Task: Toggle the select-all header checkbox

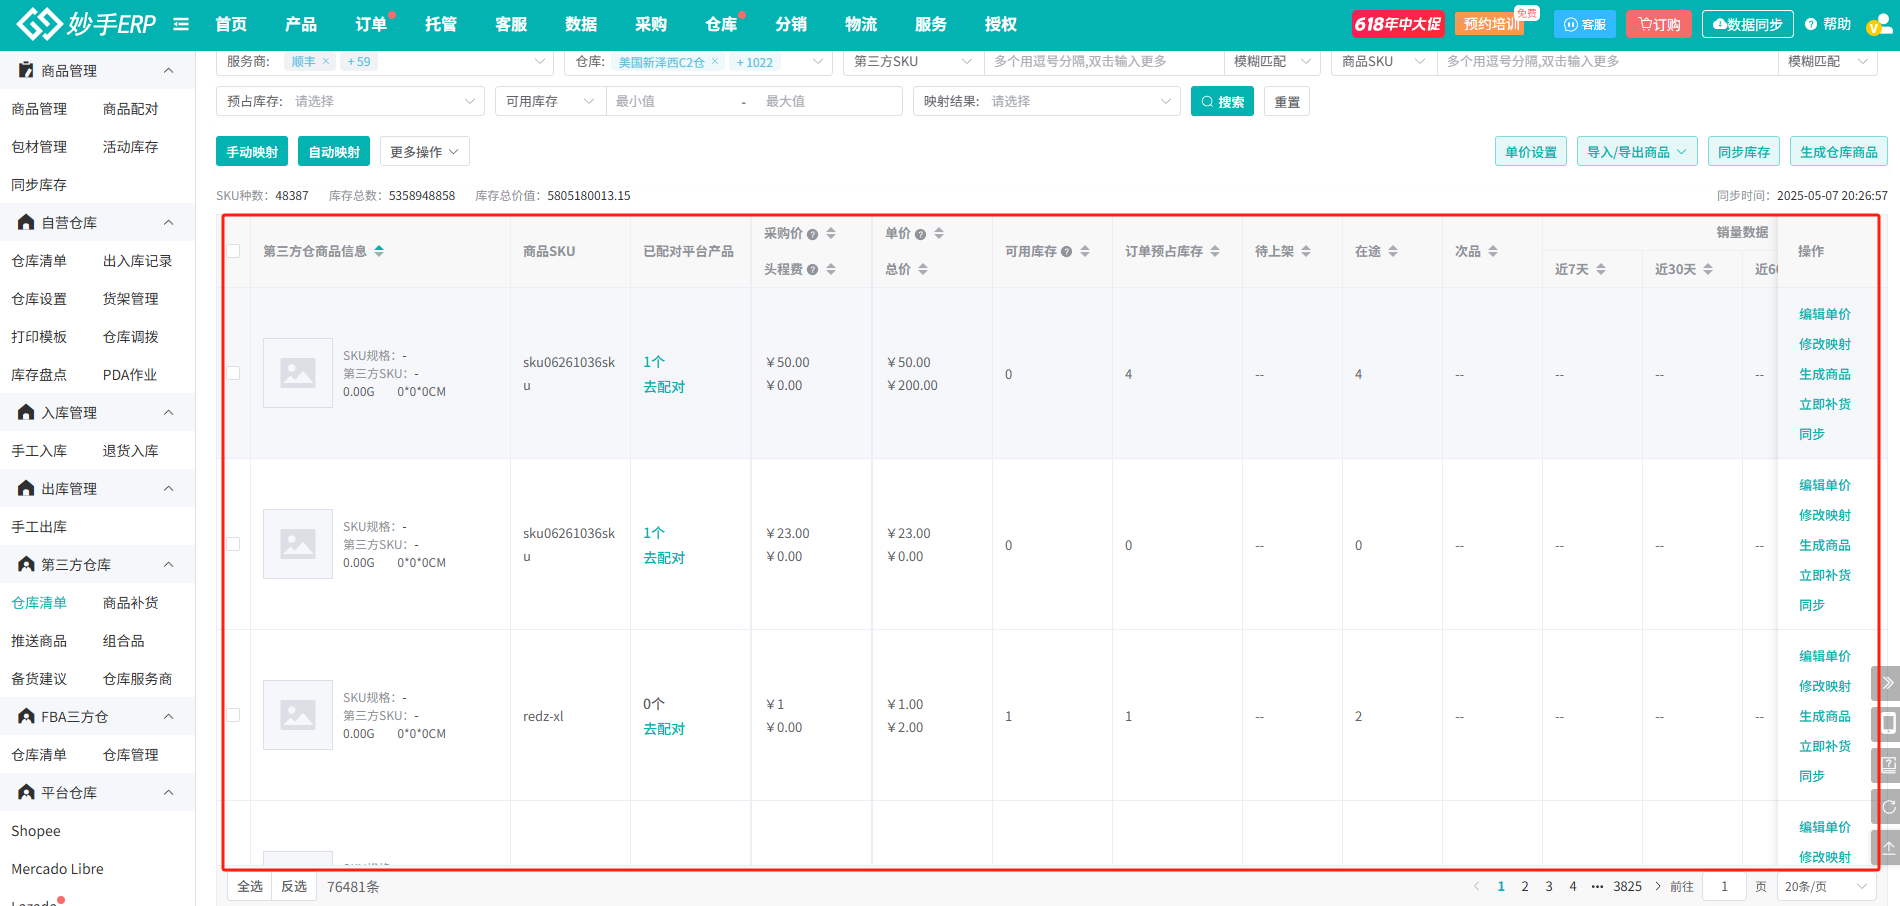Action: point(233,251)
